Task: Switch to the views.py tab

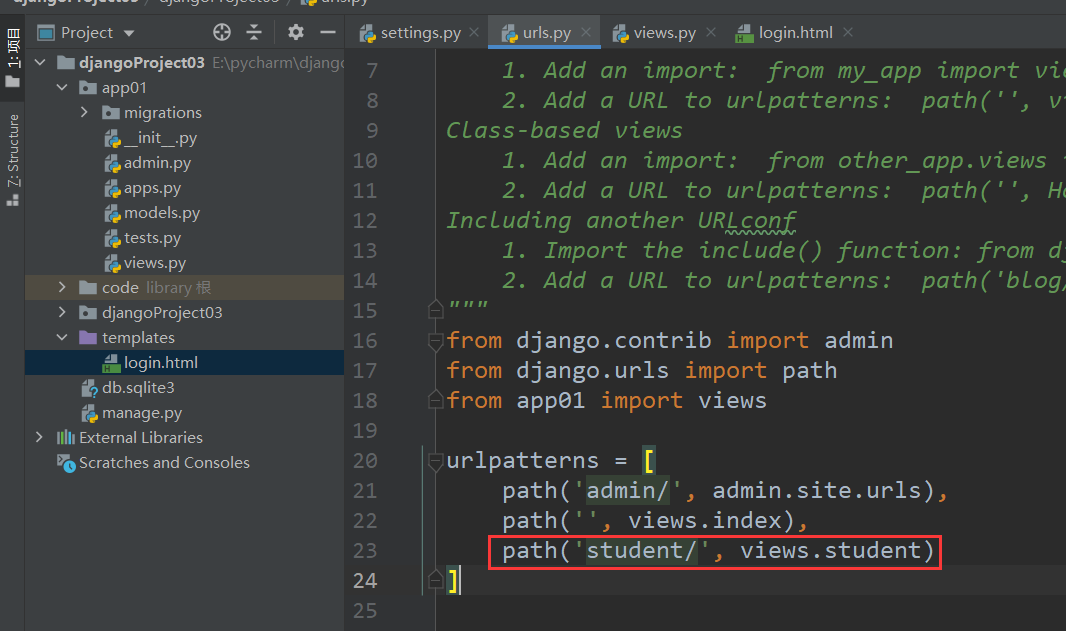Action: click(x=664, y=33)
